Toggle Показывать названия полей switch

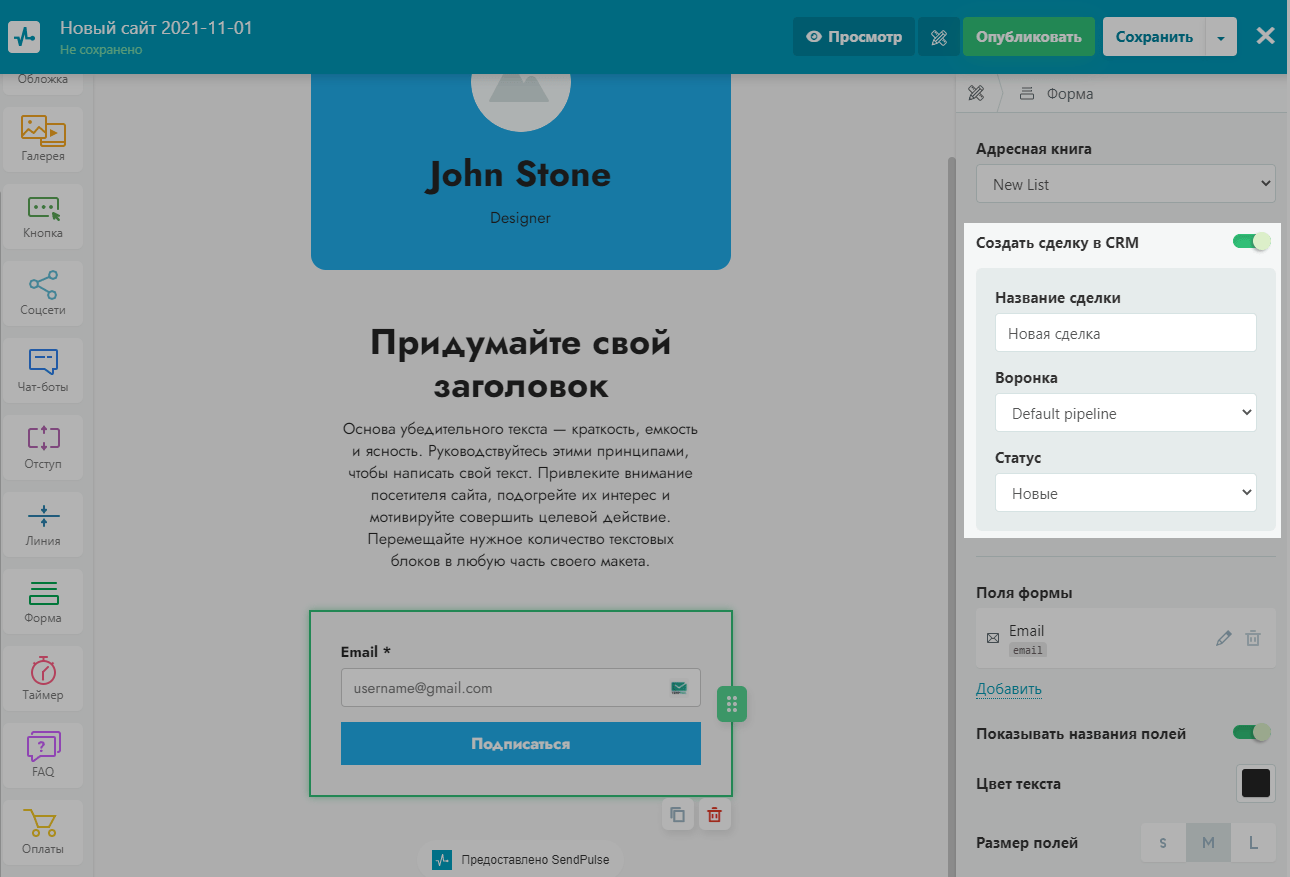tap(1251, 733)
